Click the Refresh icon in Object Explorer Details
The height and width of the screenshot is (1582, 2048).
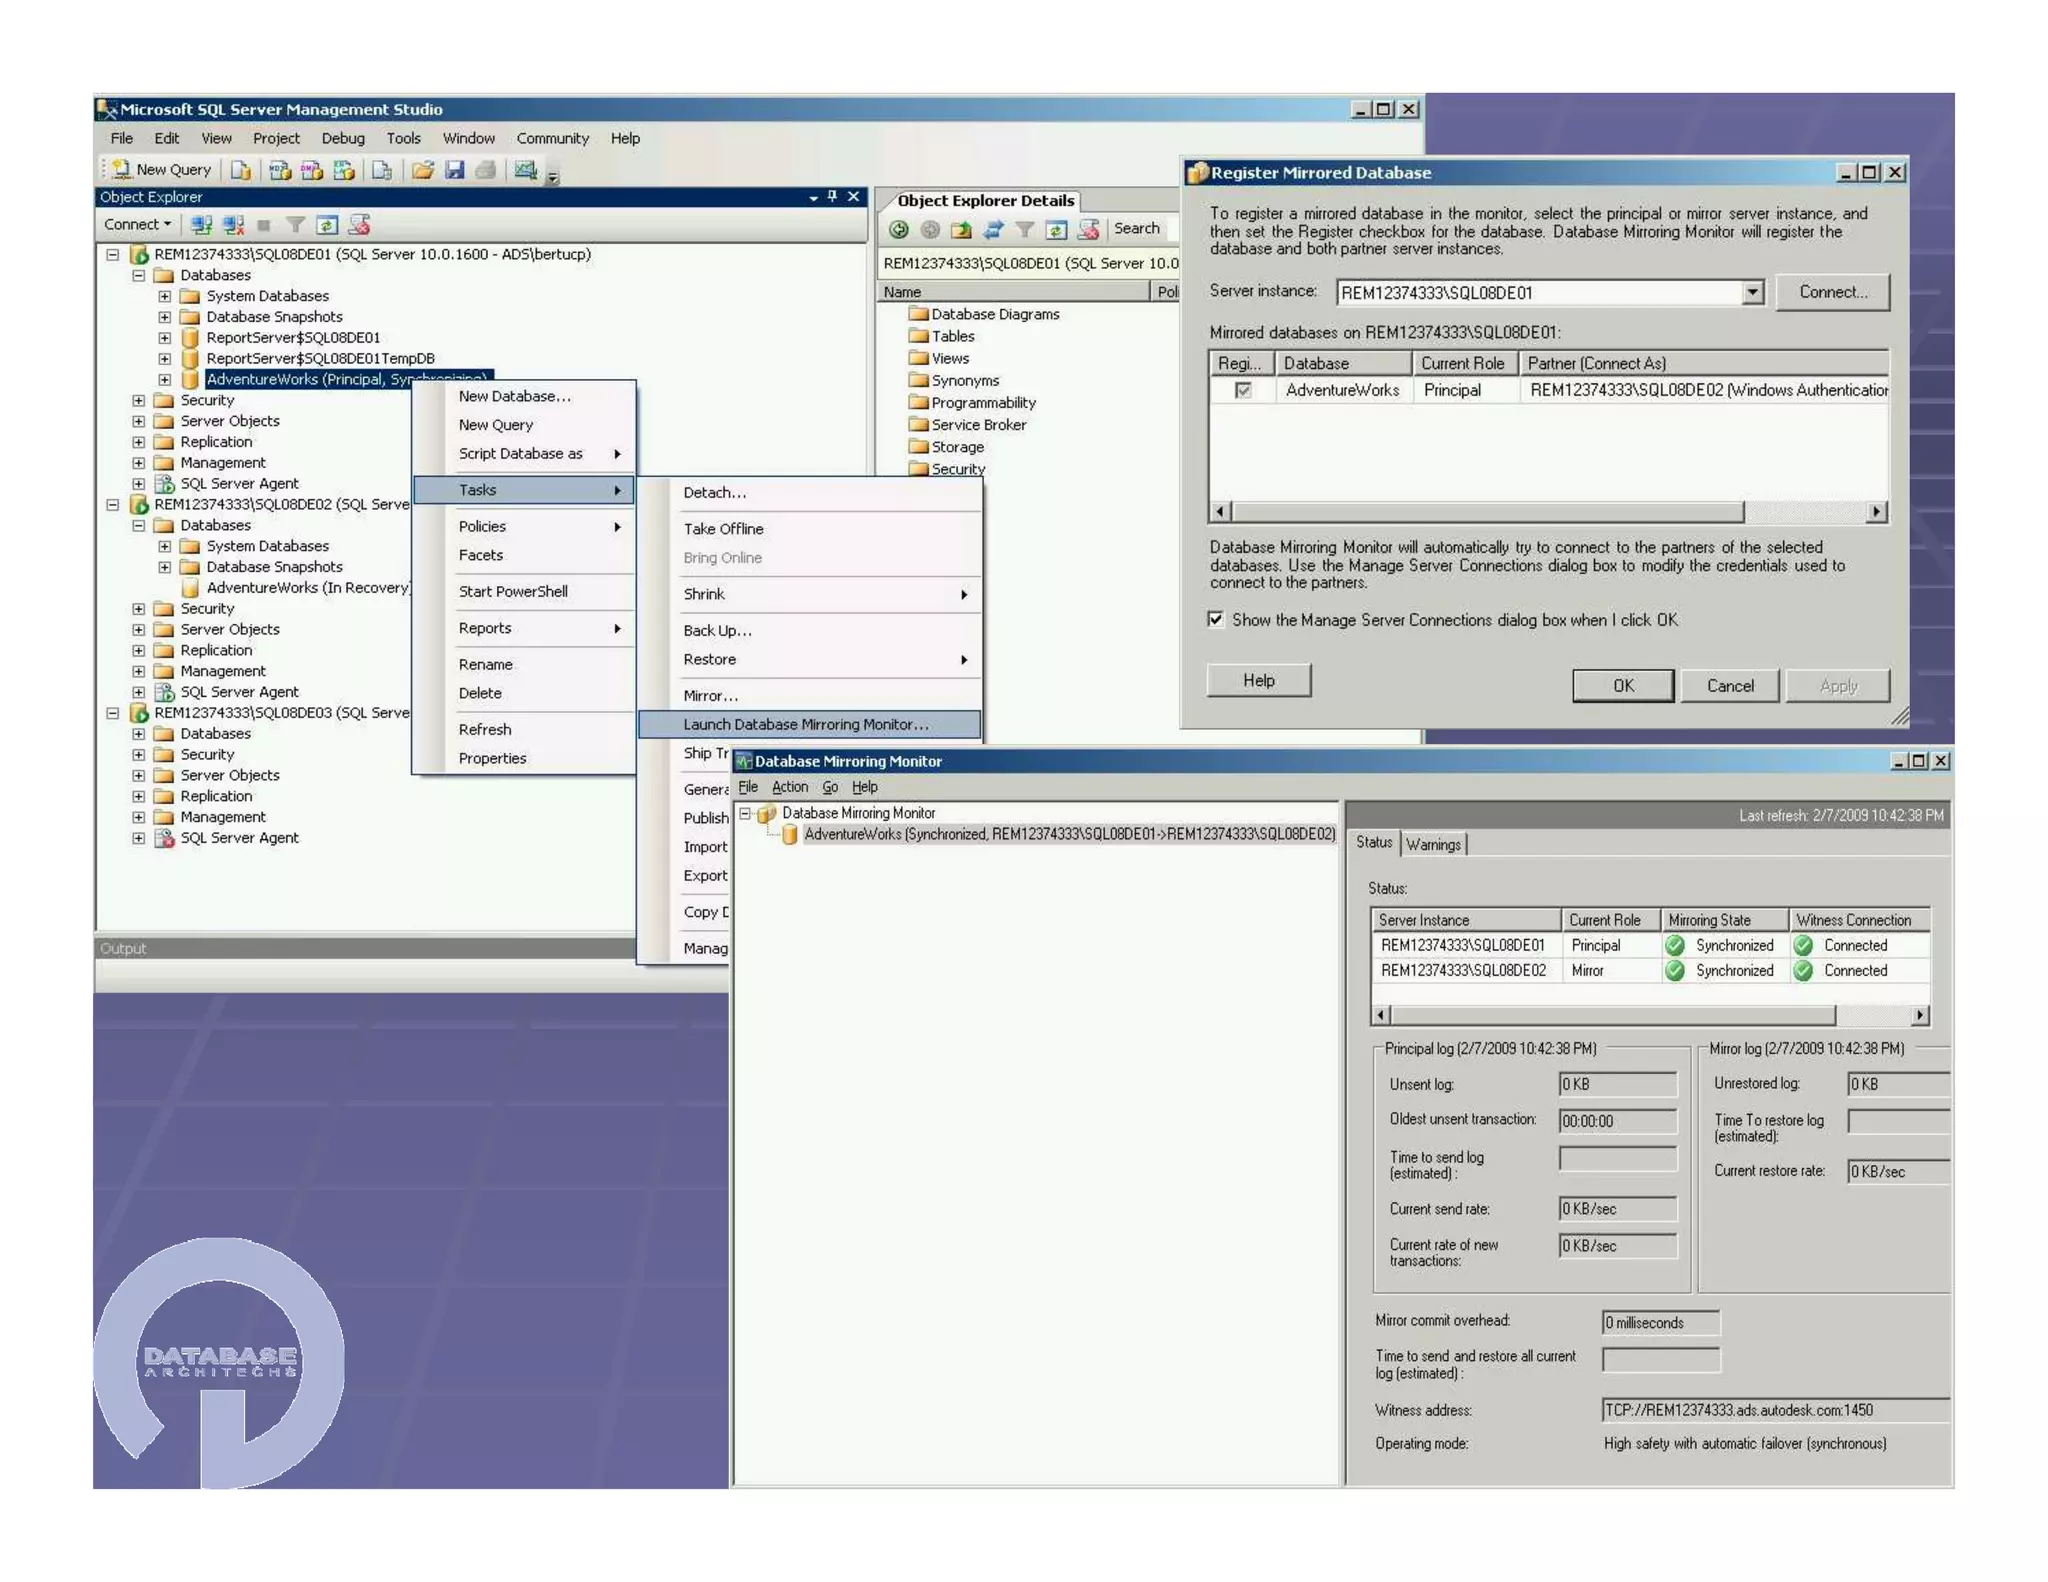click(x=1056, y=230)
